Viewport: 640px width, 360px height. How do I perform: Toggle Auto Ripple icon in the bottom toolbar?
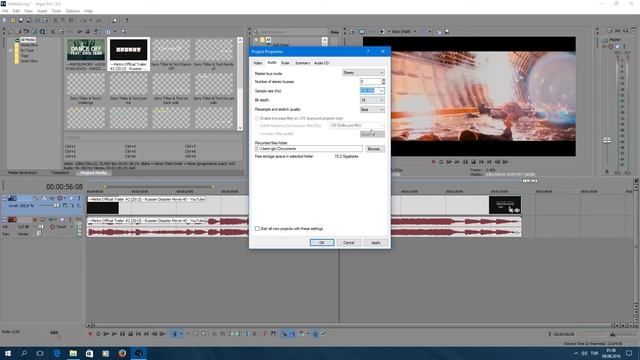coord(301,334)
